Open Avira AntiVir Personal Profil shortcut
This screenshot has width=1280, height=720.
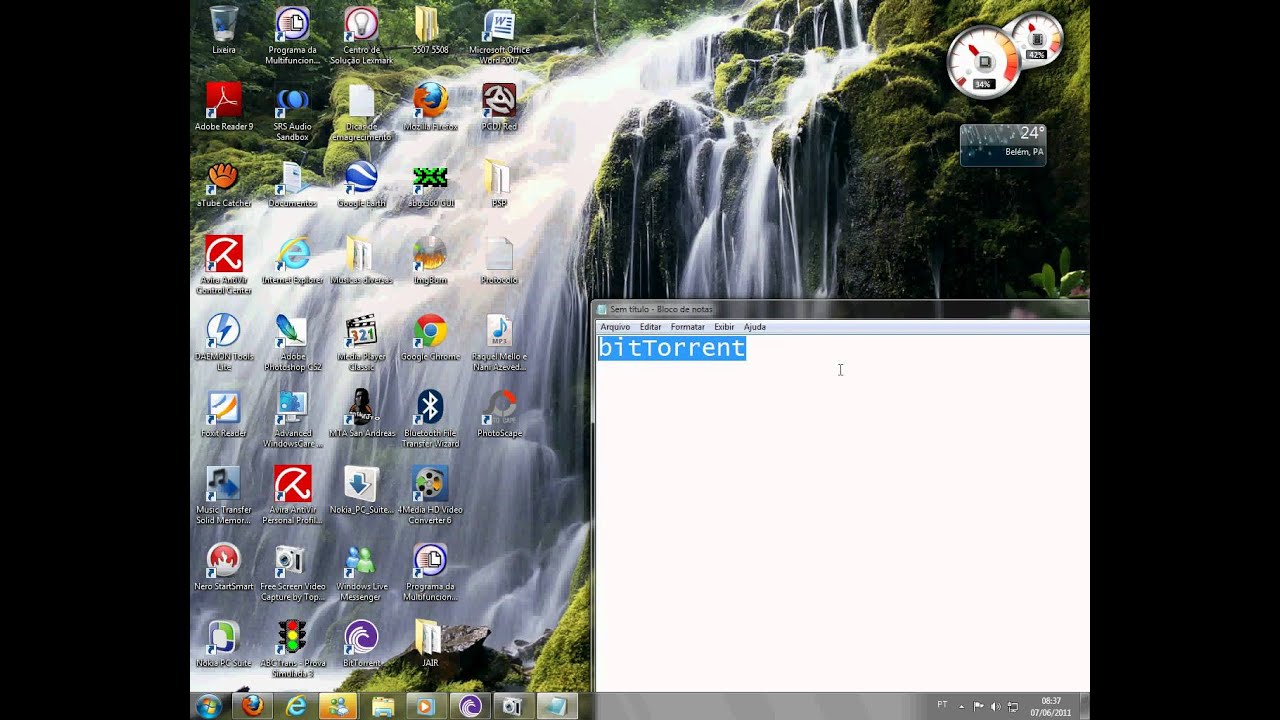click(292, 496)
